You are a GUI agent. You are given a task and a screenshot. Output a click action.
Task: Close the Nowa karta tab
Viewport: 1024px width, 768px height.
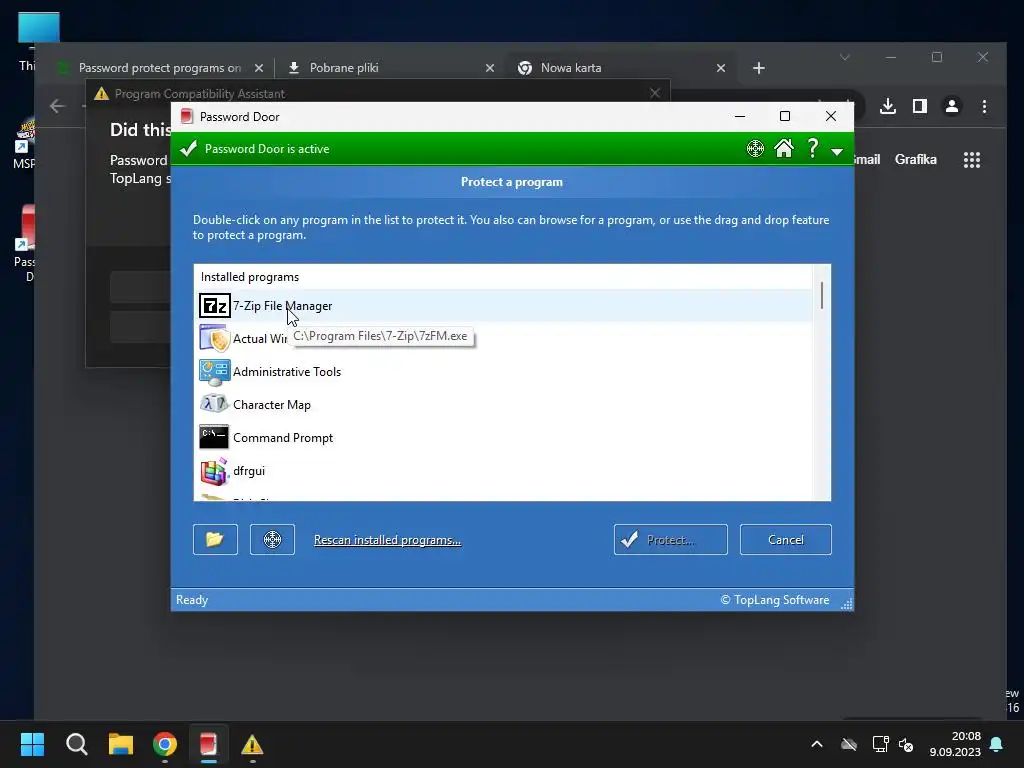coord(721,68)
